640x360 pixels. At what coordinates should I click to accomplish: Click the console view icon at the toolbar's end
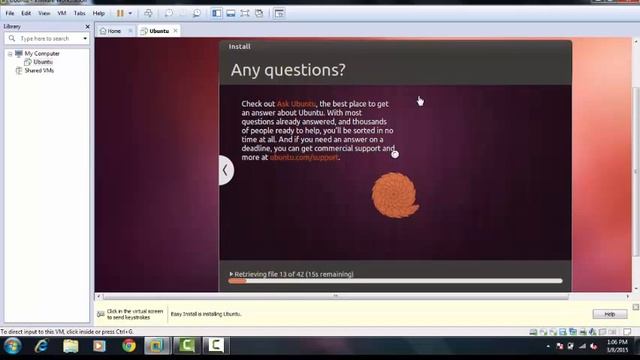pyautogui.click(x=280, y=13)
